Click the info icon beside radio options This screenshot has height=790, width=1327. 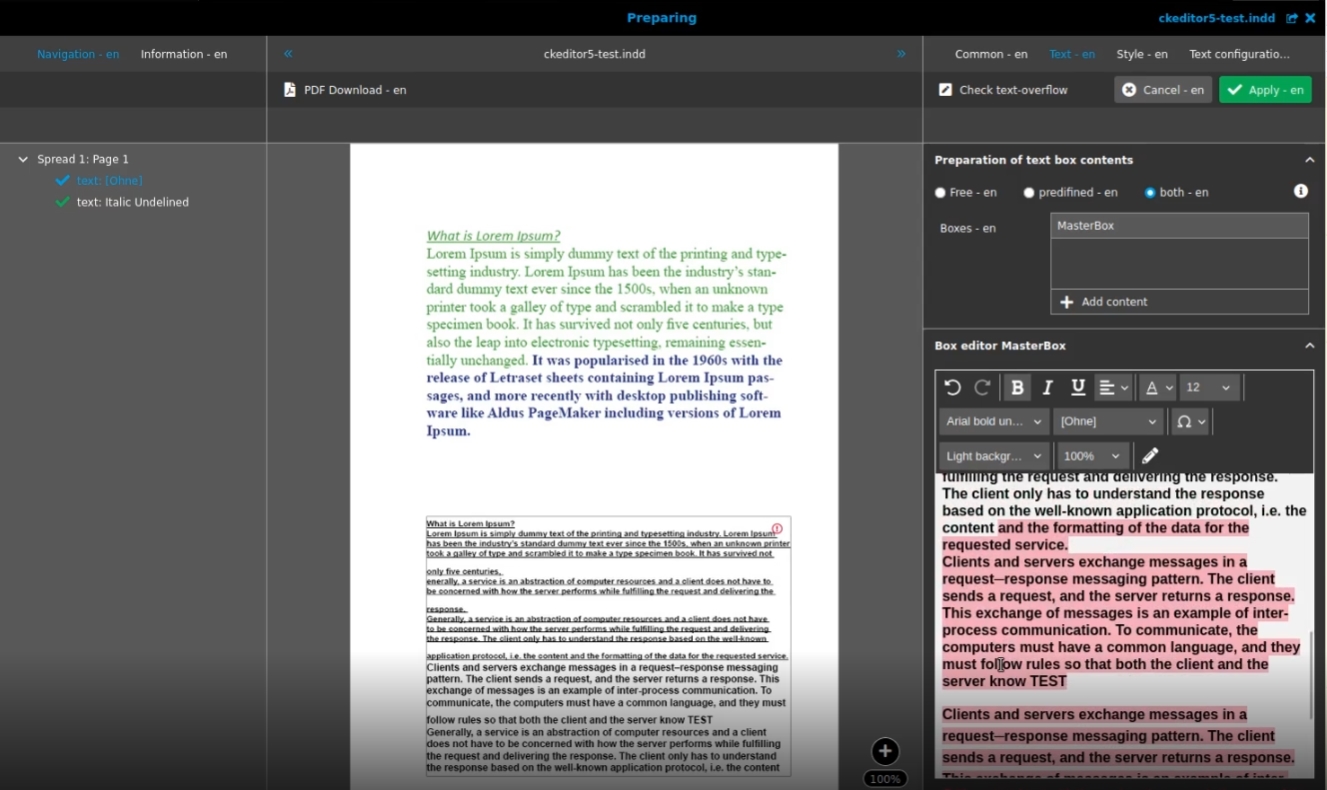point(1301,191)
